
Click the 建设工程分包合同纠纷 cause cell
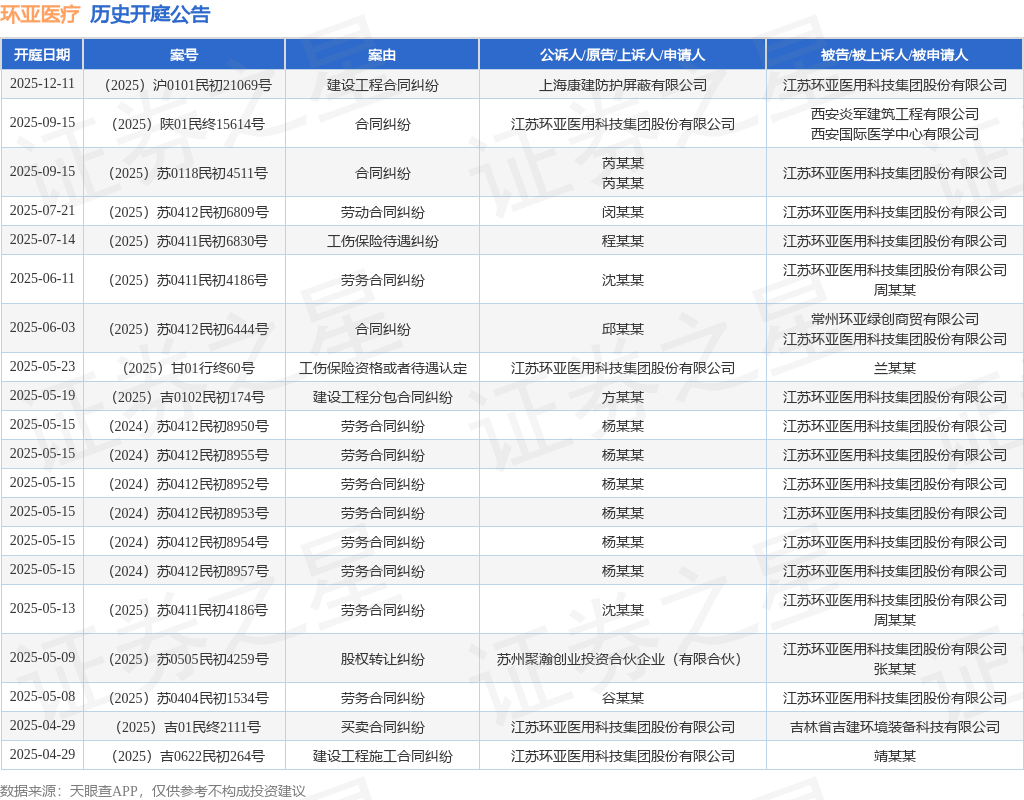click(x=383, y=397)
